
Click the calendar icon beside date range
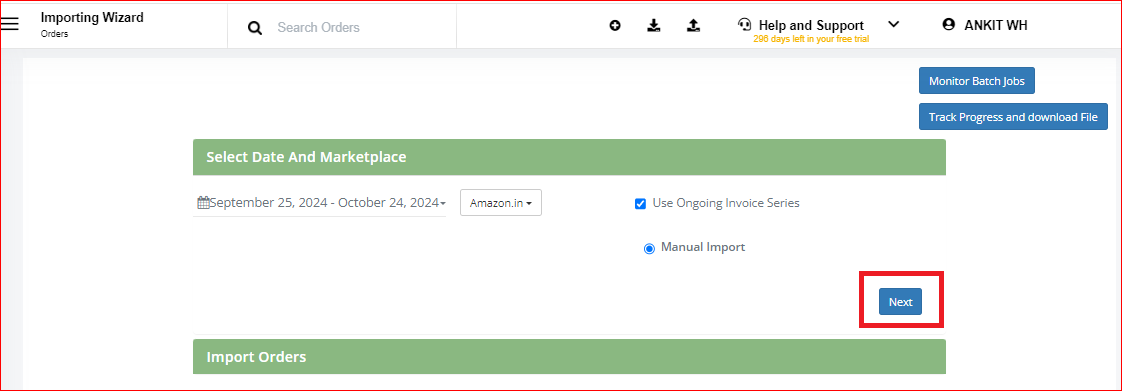(203, 203)
